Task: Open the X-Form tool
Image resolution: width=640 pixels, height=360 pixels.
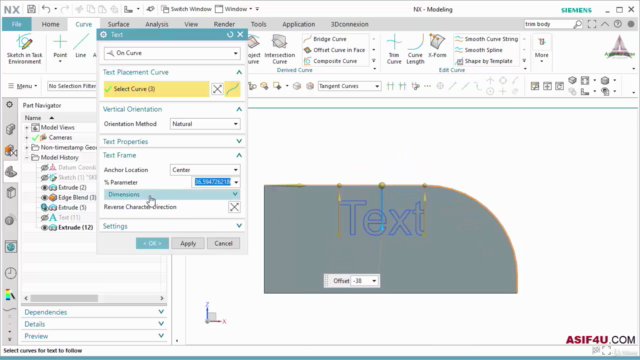Action: pyautogui.click(x=437, y=46)
